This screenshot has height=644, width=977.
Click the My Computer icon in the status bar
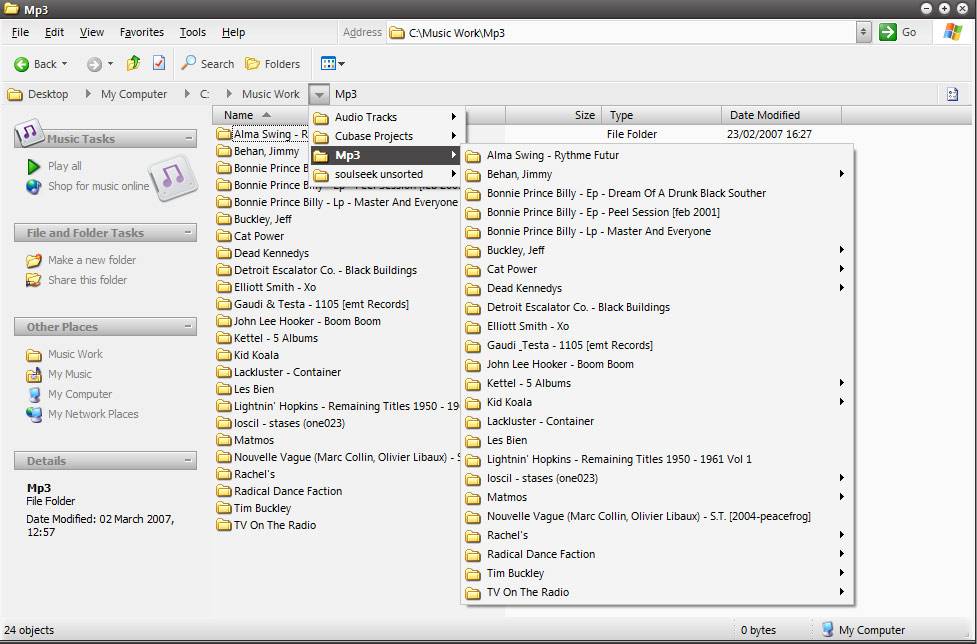(x=827, y=630)
